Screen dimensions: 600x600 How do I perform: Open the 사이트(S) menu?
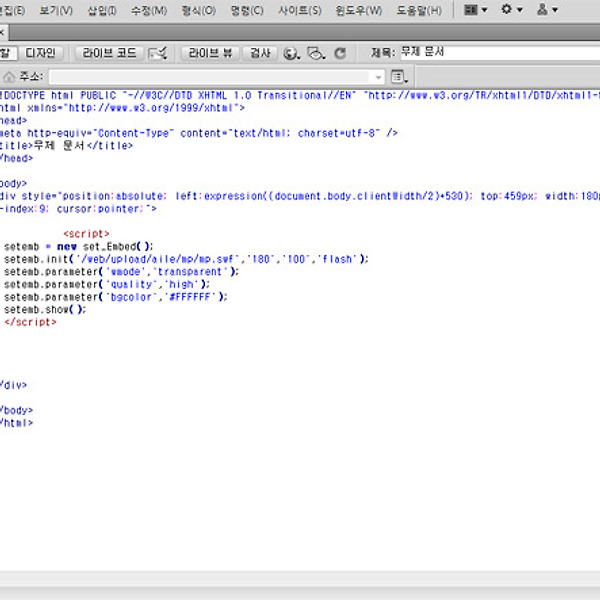pyautogui.click(x=299, y=10)
